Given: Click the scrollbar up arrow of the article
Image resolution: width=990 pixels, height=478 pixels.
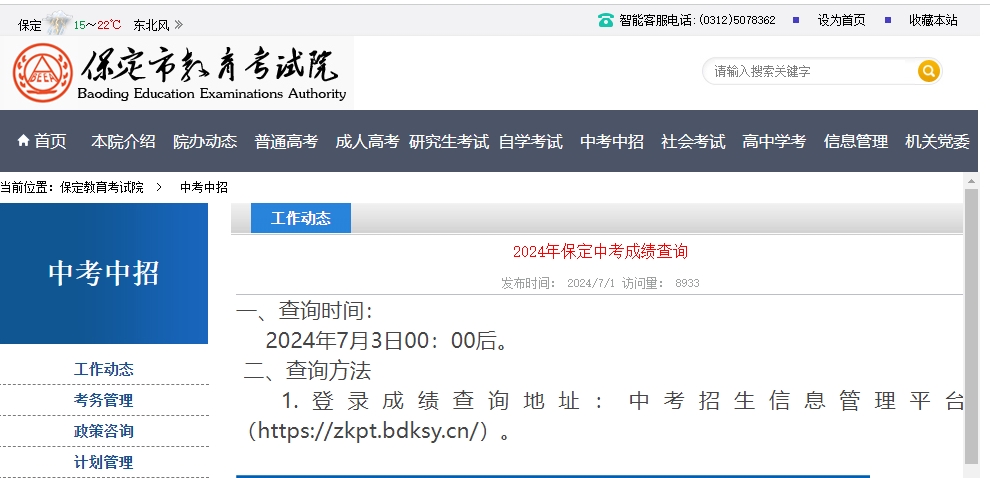Looking at the screenshot, I should pyautogui.click(x=971, y=181).
